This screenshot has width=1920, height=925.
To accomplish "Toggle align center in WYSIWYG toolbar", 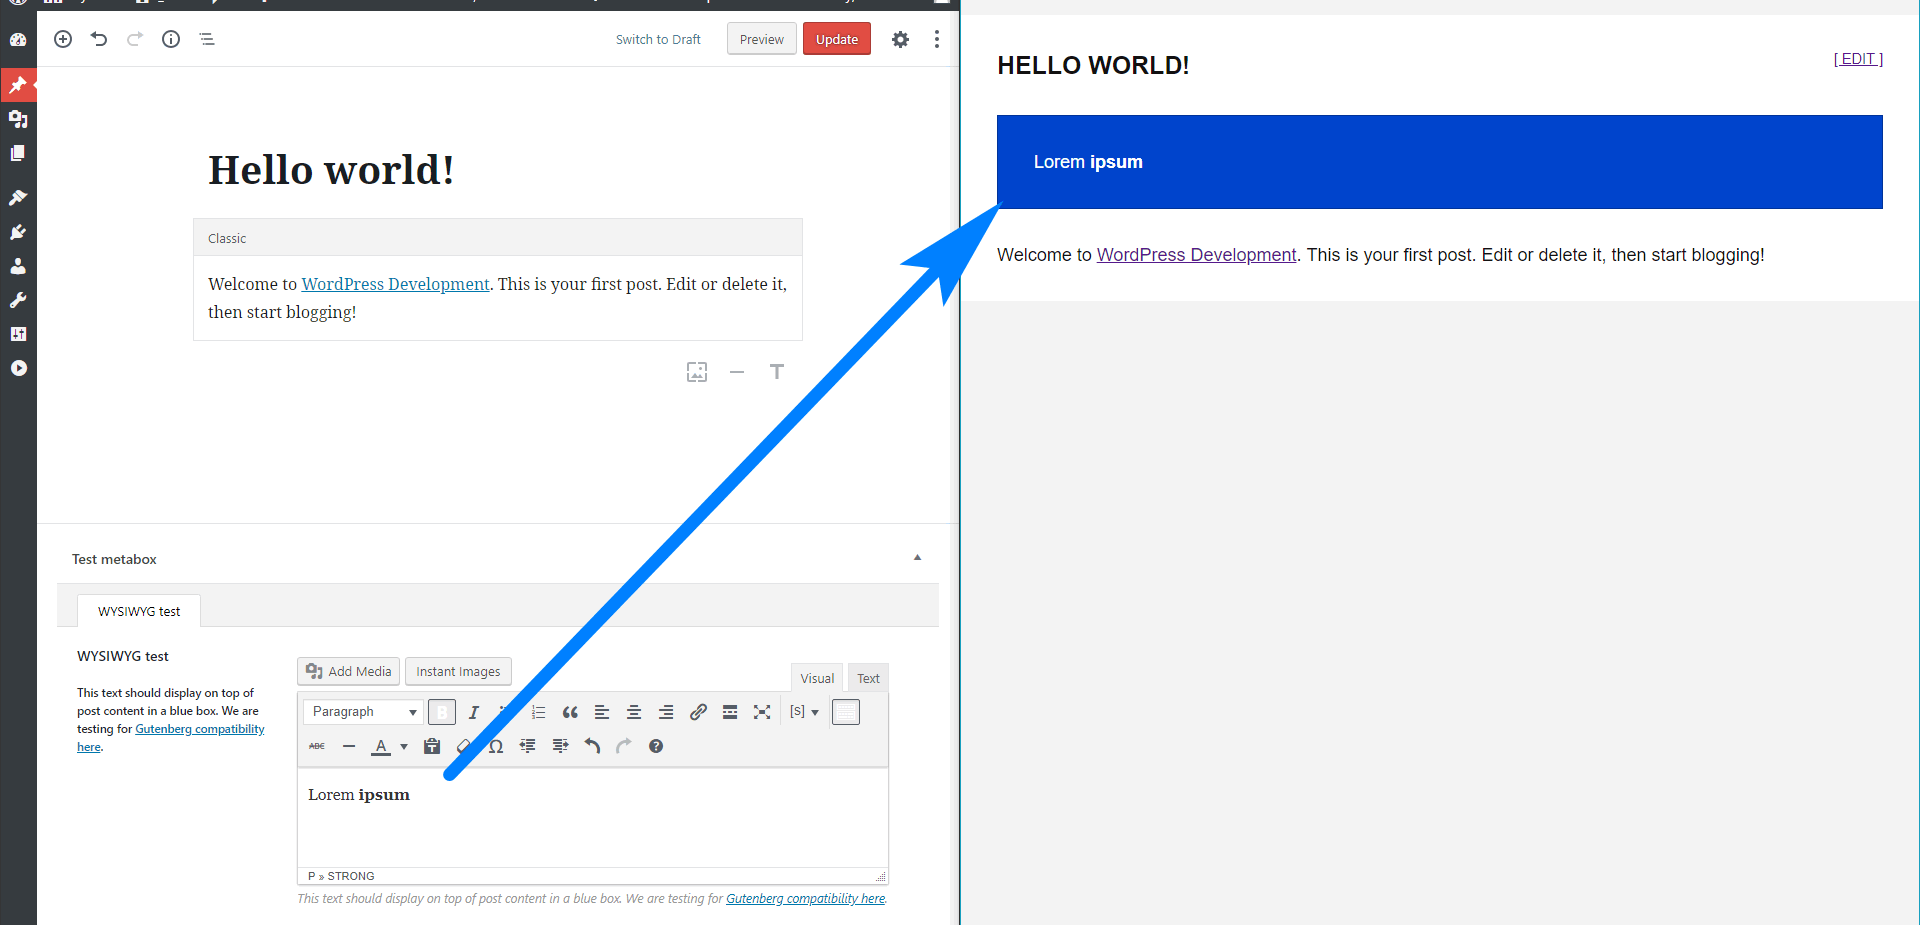I will tap(634, 712).
